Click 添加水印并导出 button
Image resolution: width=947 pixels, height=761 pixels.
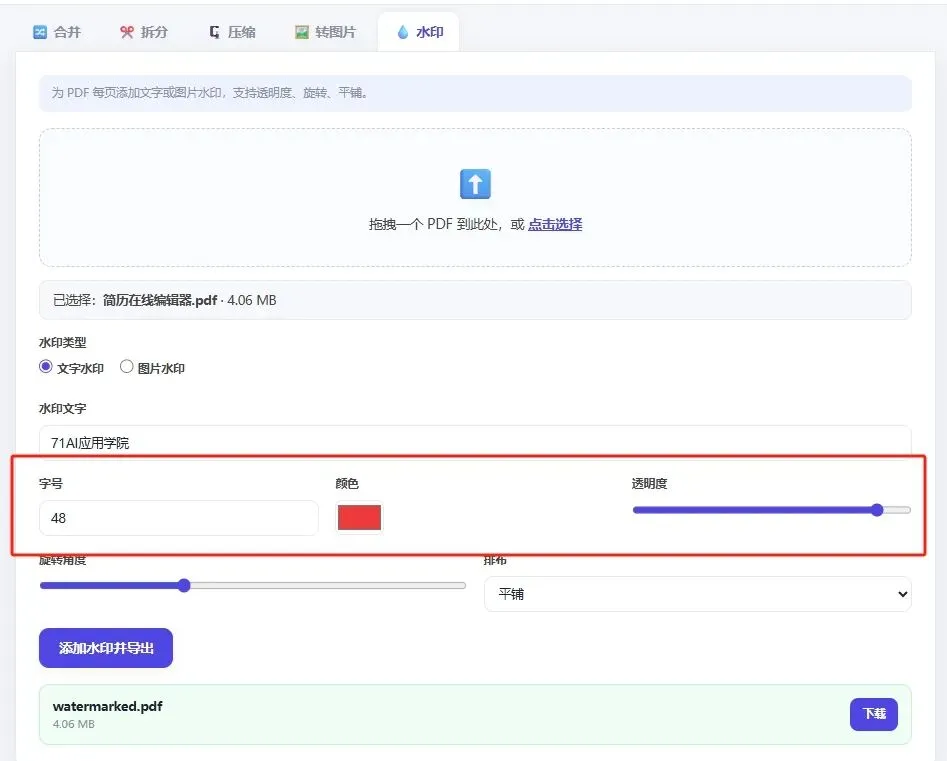pyautogui.click(x=106, y=648)
